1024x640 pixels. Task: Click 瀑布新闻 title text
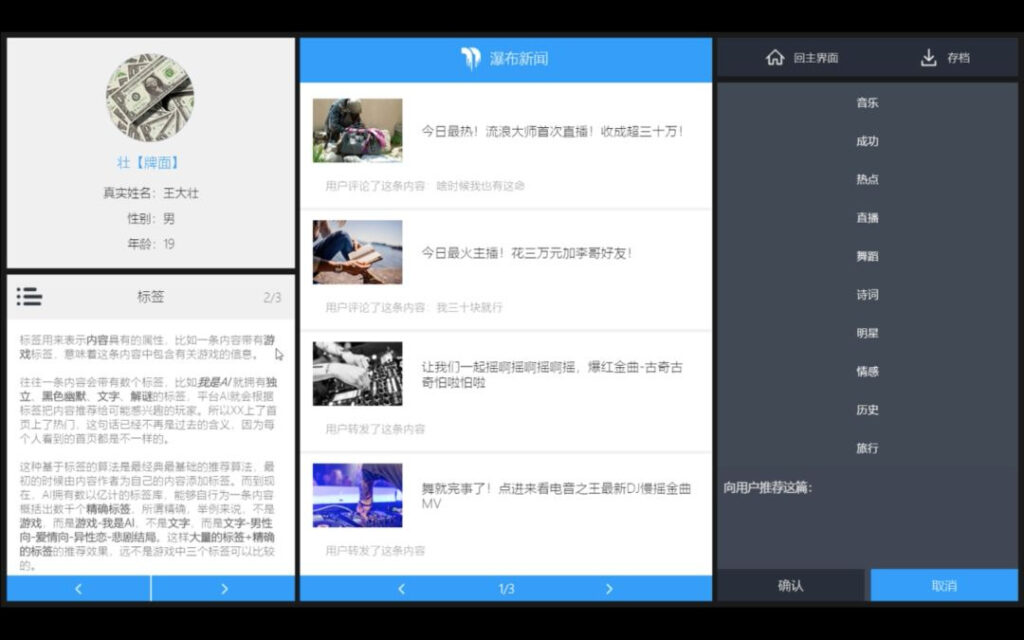(519, 59)
